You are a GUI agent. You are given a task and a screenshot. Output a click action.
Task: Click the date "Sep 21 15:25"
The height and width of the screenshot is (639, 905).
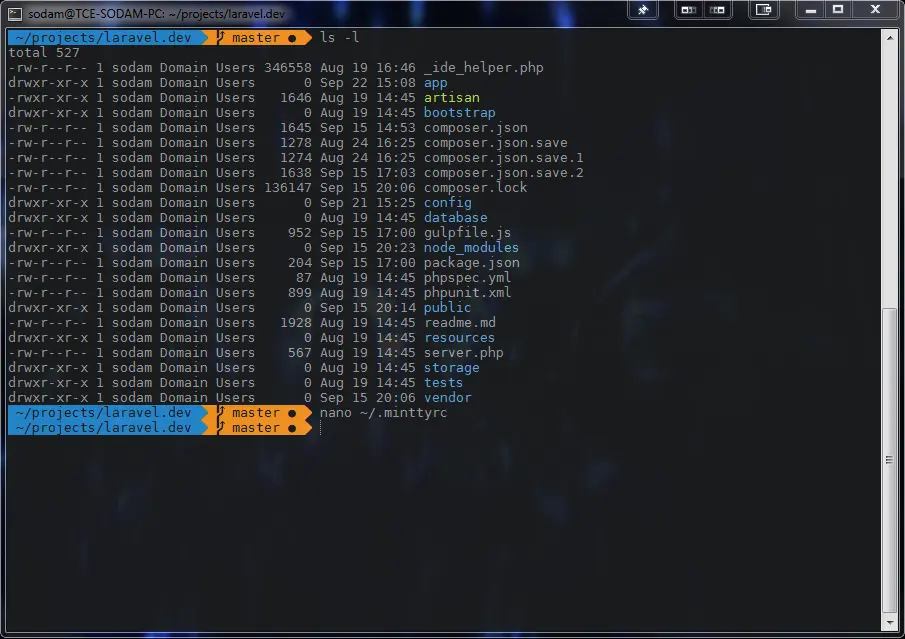(368, 203)
